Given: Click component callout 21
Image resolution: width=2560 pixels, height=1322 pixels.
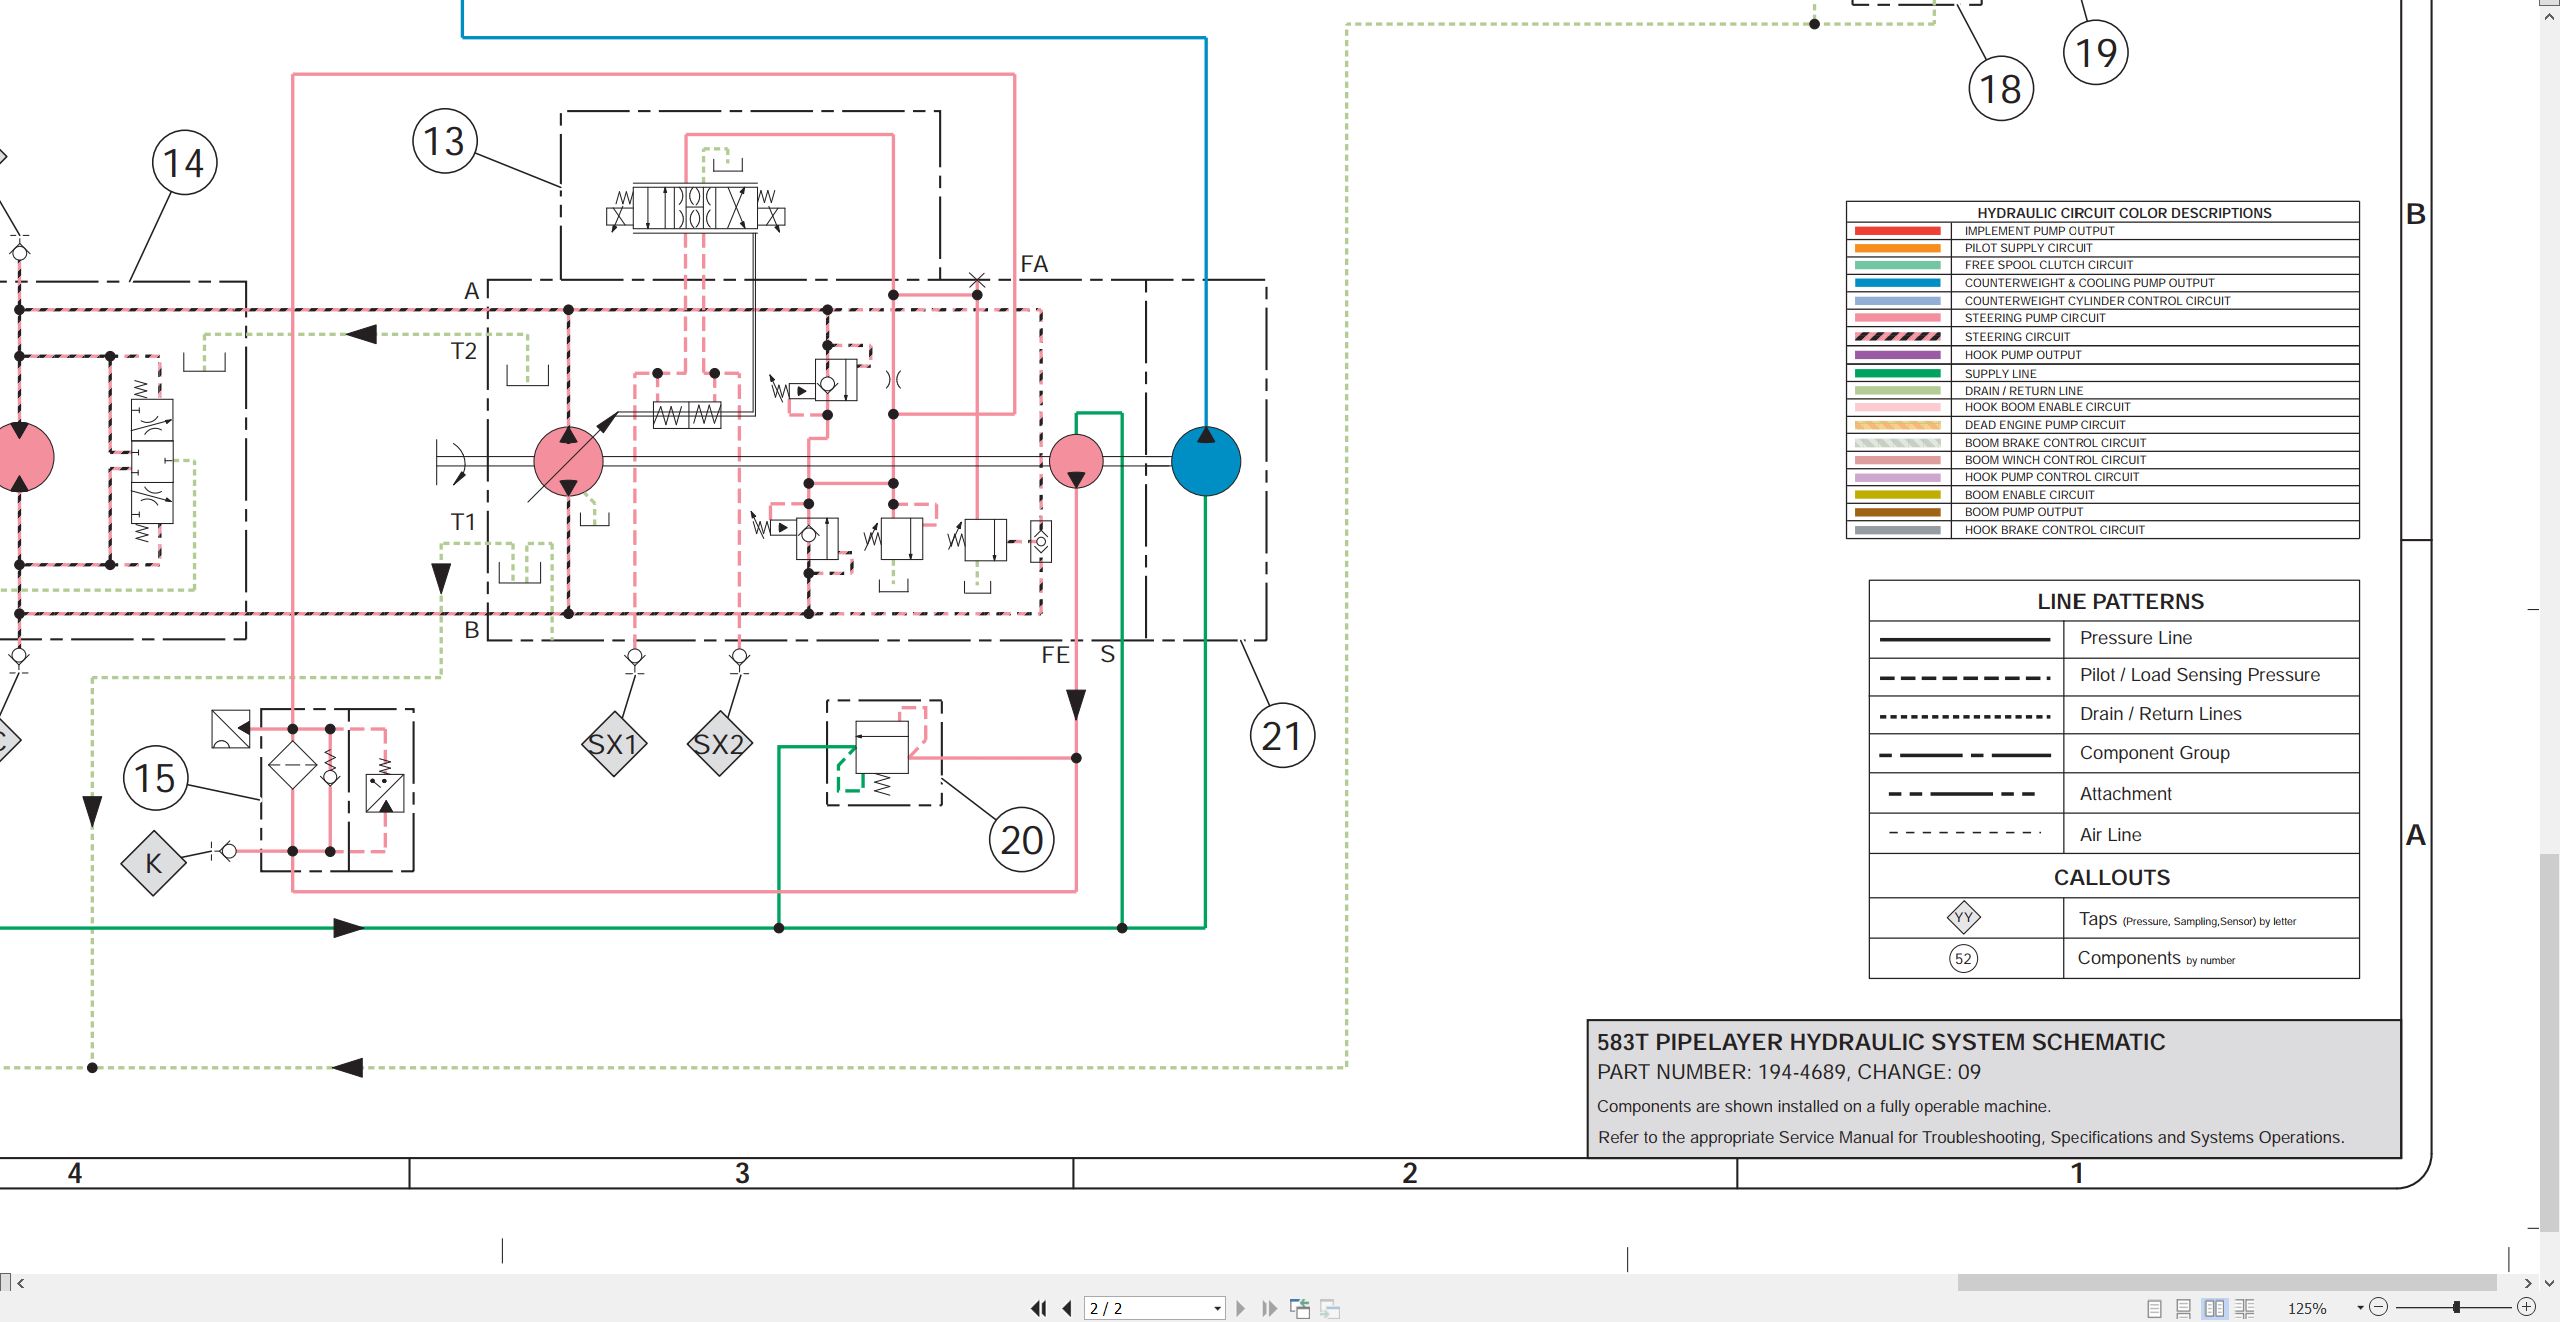Looking at the screenshot, I should (x=1282, y=735).
